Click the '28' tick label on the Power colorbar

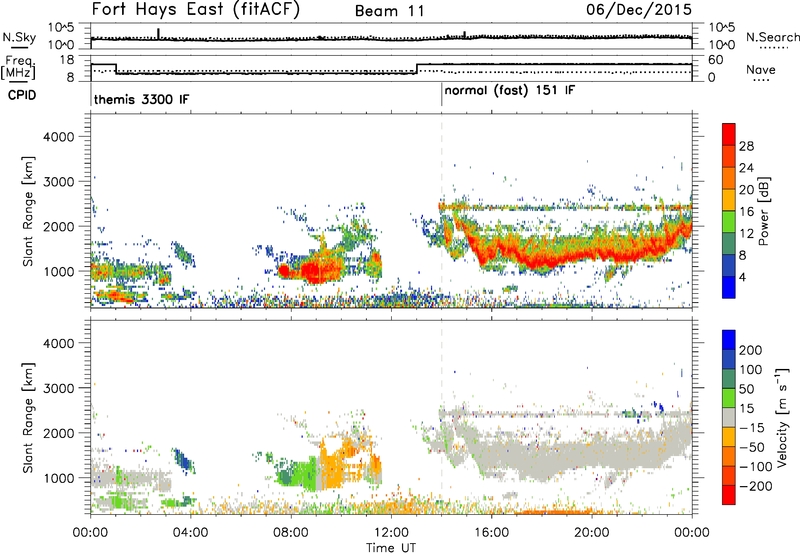pos(746,146)
